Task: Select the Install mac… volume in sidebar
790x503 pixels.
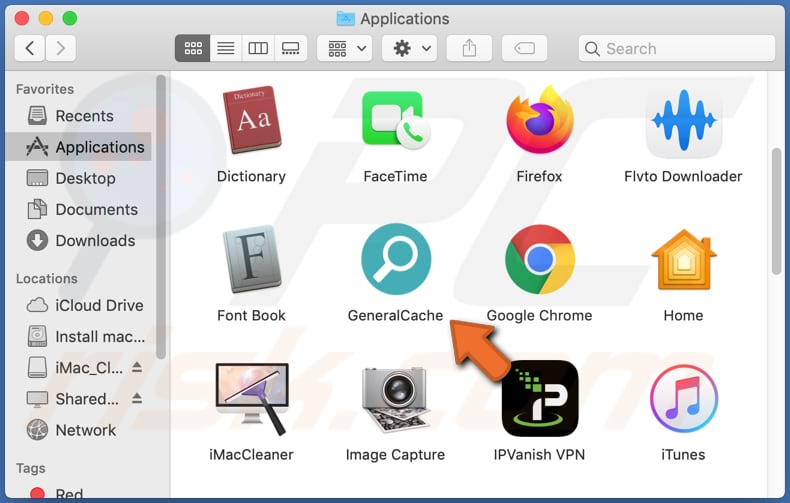Action: coord(79,337)
